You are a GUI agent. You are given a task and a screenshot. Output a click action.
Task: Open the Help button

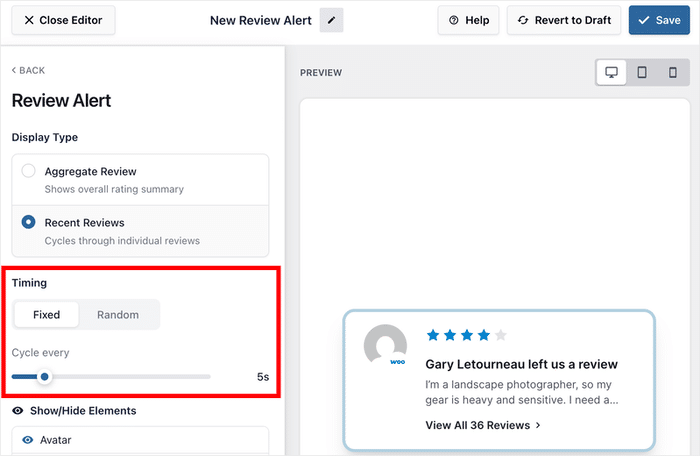[468, 20]
